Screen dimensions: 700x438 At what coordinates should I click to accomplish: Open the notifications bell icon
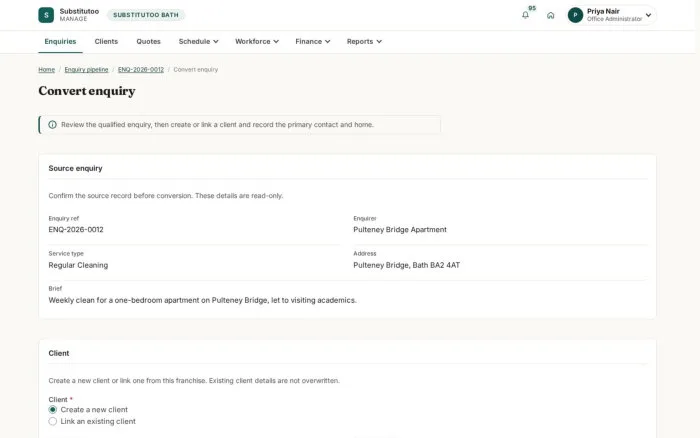(x=525, y=15)
